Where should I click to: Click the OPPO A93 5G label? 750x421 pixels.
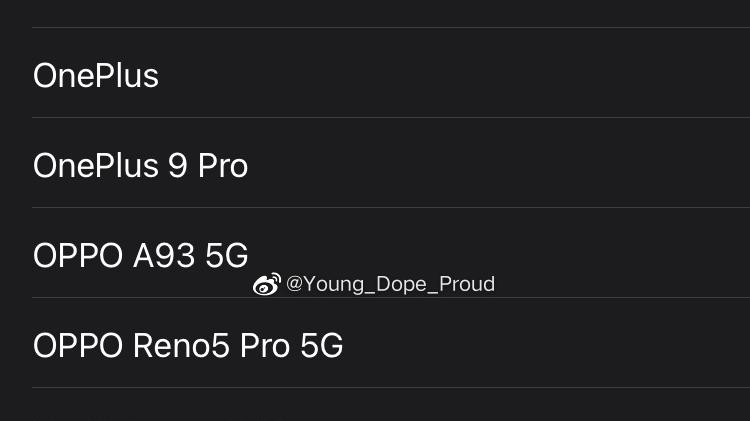pyautogui.click(x=140, y=256)
